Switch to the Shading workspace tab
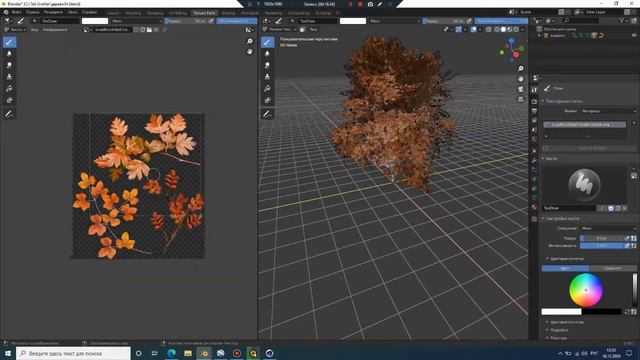Image resolution: width=640 pixels, height=360 pixels. point(228,13)
